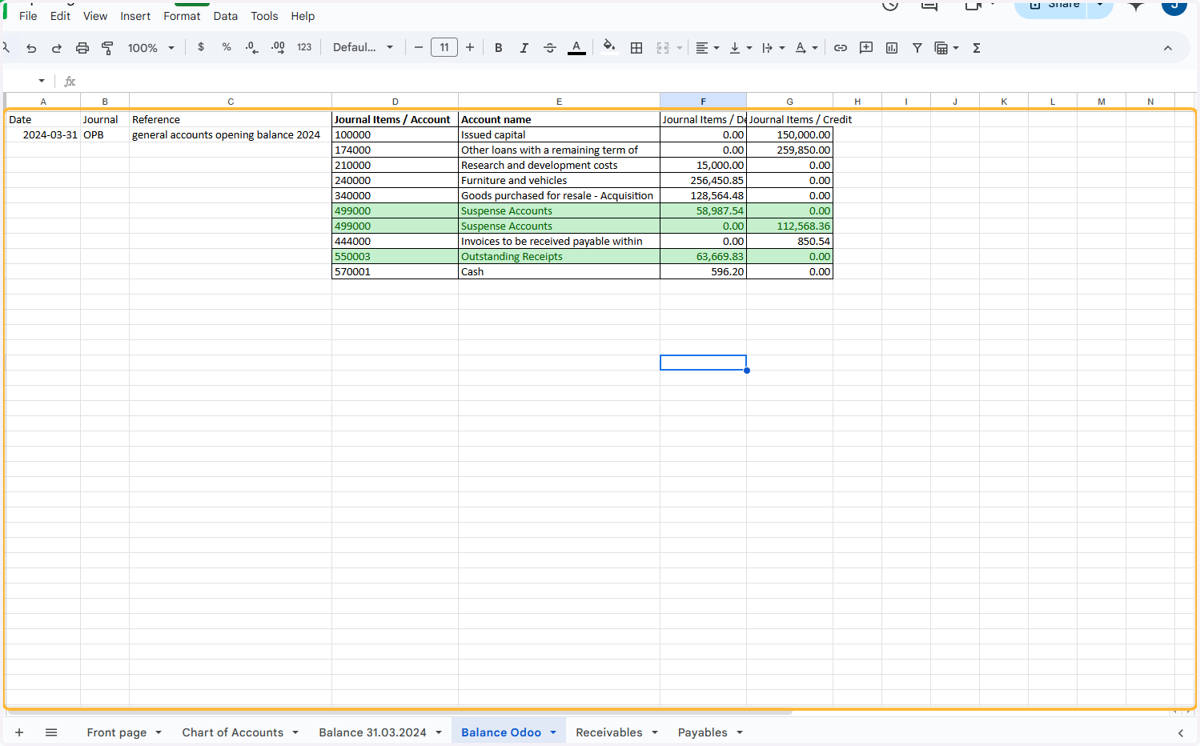
Task: Open the account avatar
Action: pos(1174,5)
